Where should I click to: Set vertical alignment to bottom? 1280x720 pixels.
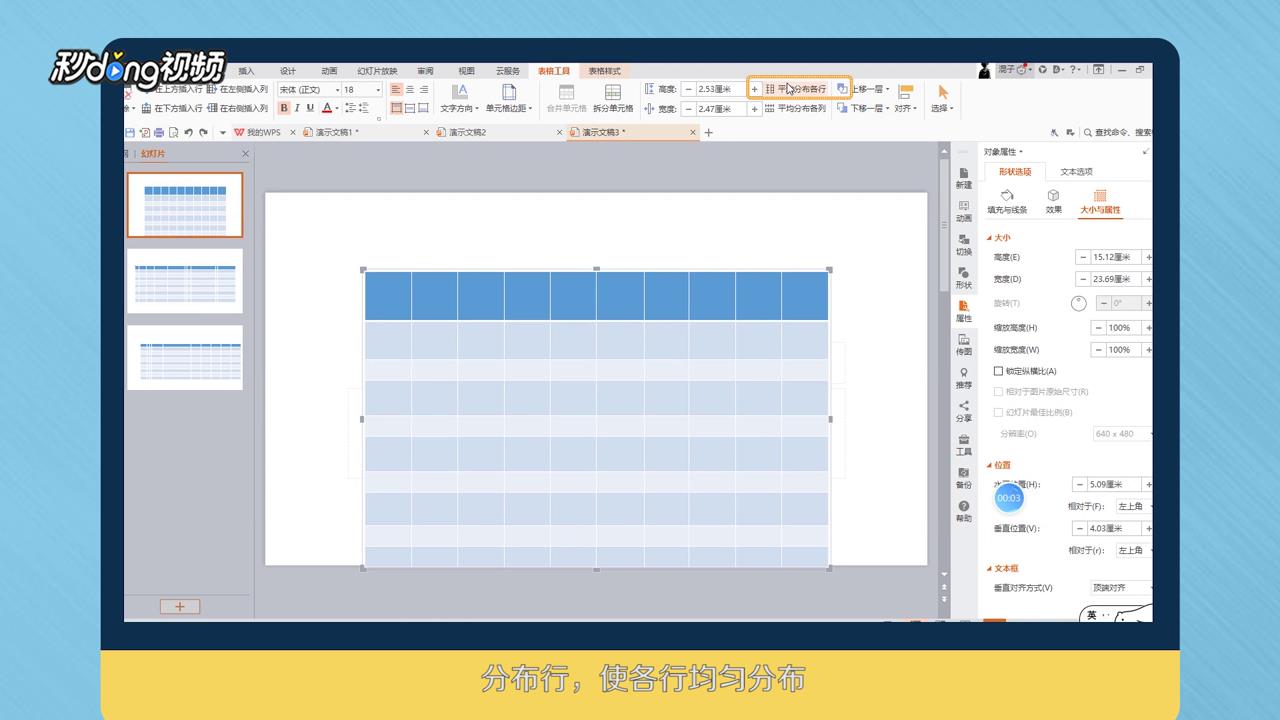(x=423, y=108)
